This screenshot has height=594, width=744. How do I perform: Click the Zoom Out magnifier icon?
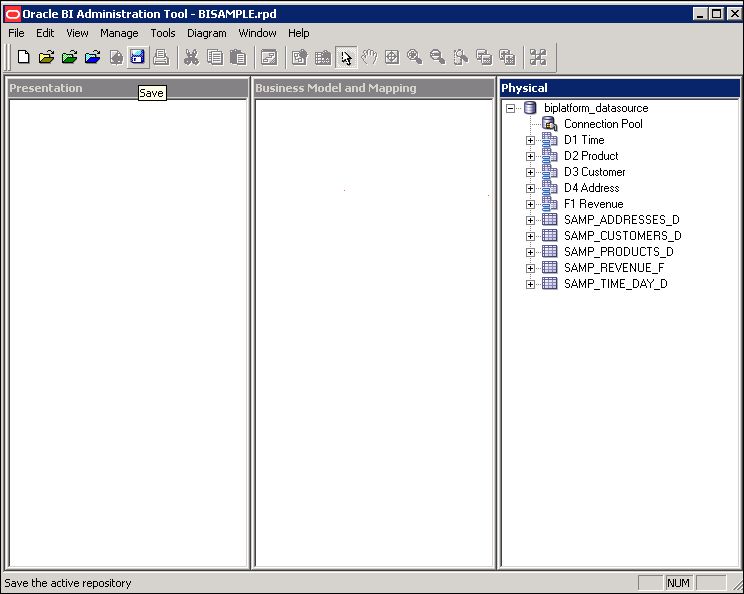pos(437,57)
